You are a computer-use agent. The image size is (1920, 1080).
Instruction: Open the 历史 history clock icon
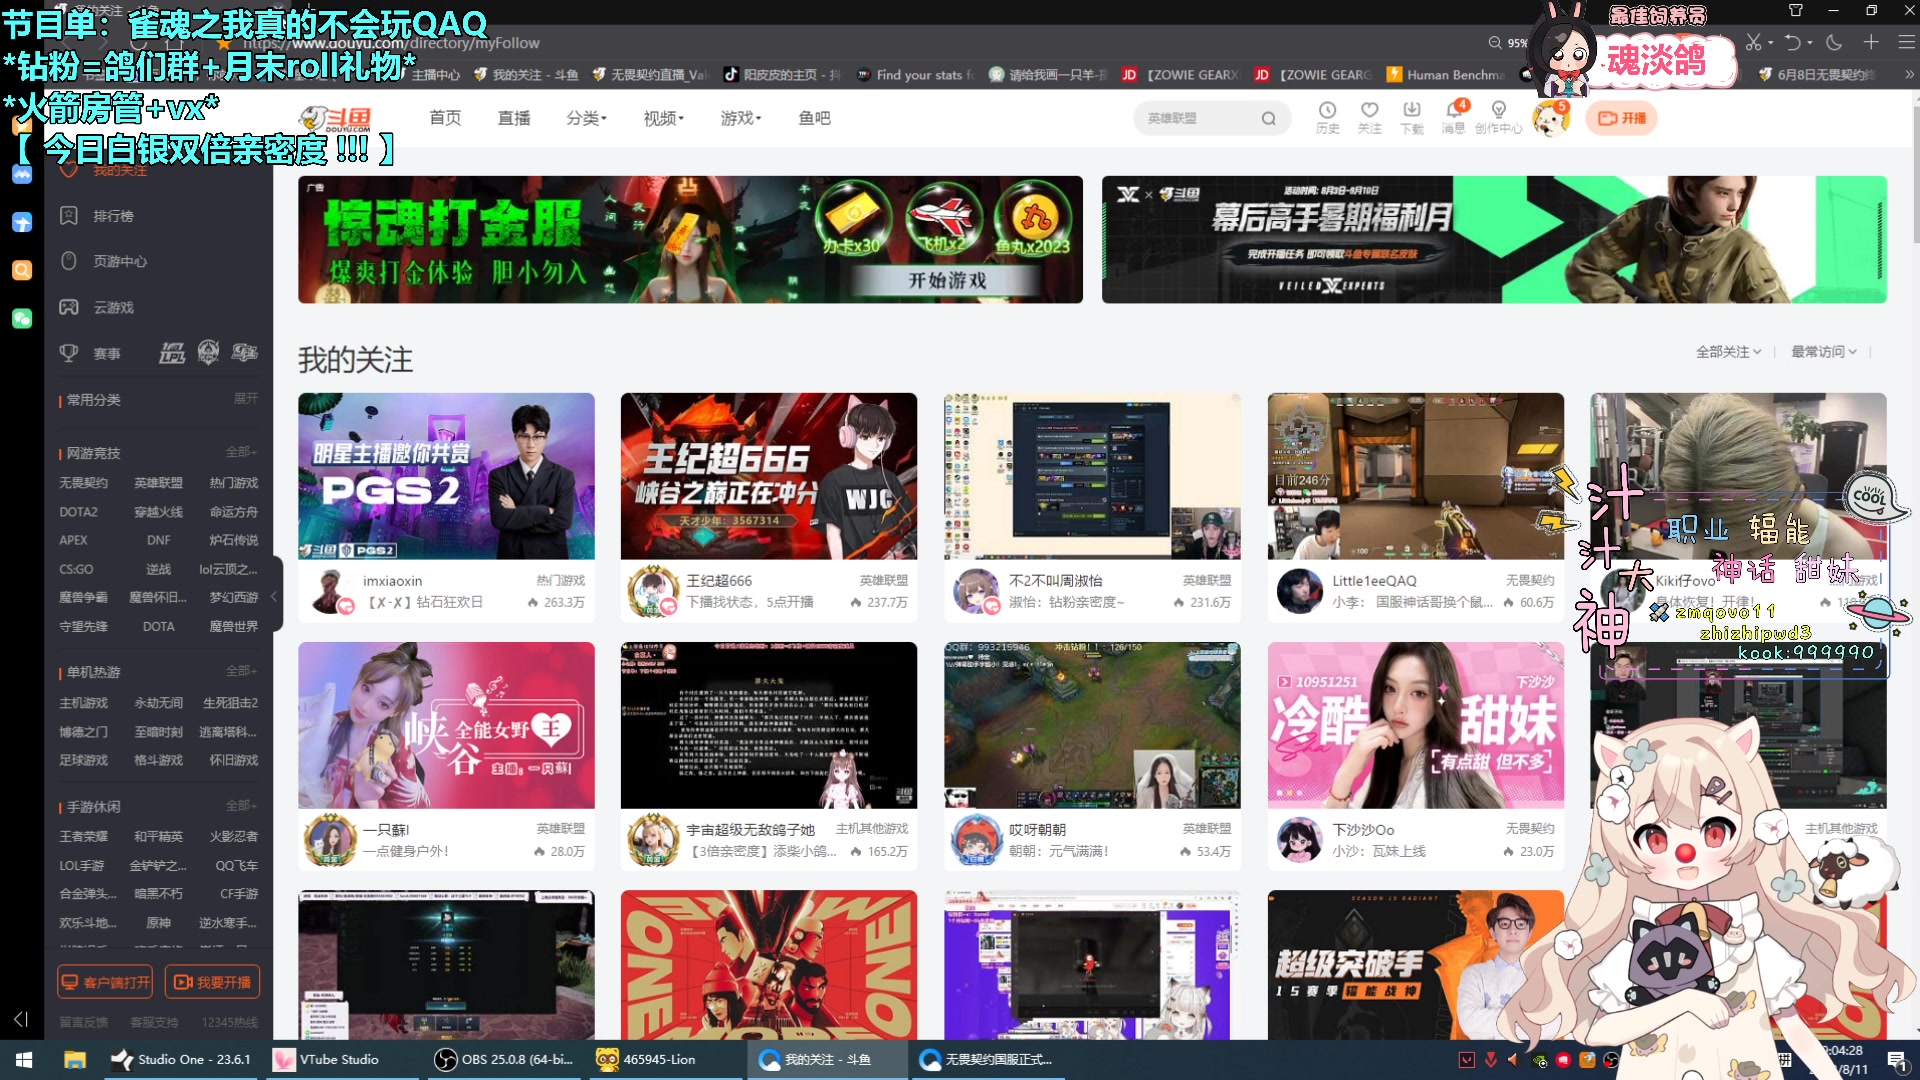pos(1327,117)
